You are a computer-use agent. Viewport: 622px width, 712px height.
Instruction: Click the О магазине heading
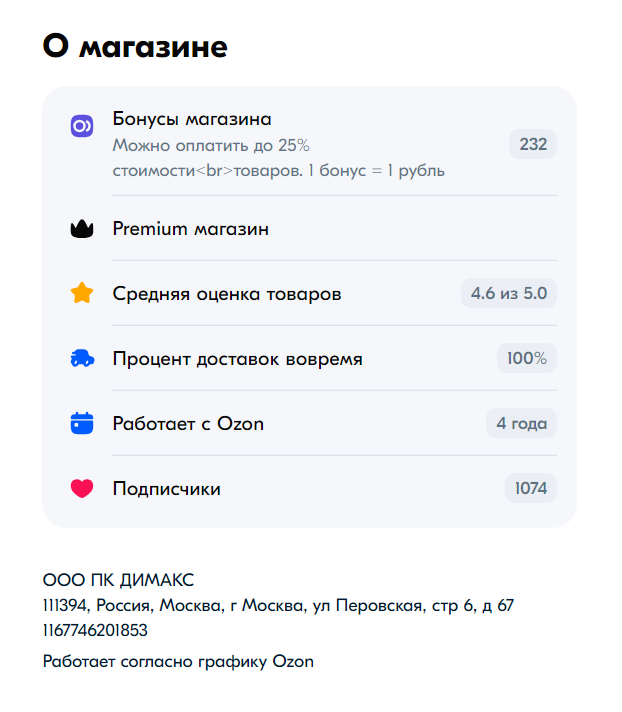coord(135,46)
